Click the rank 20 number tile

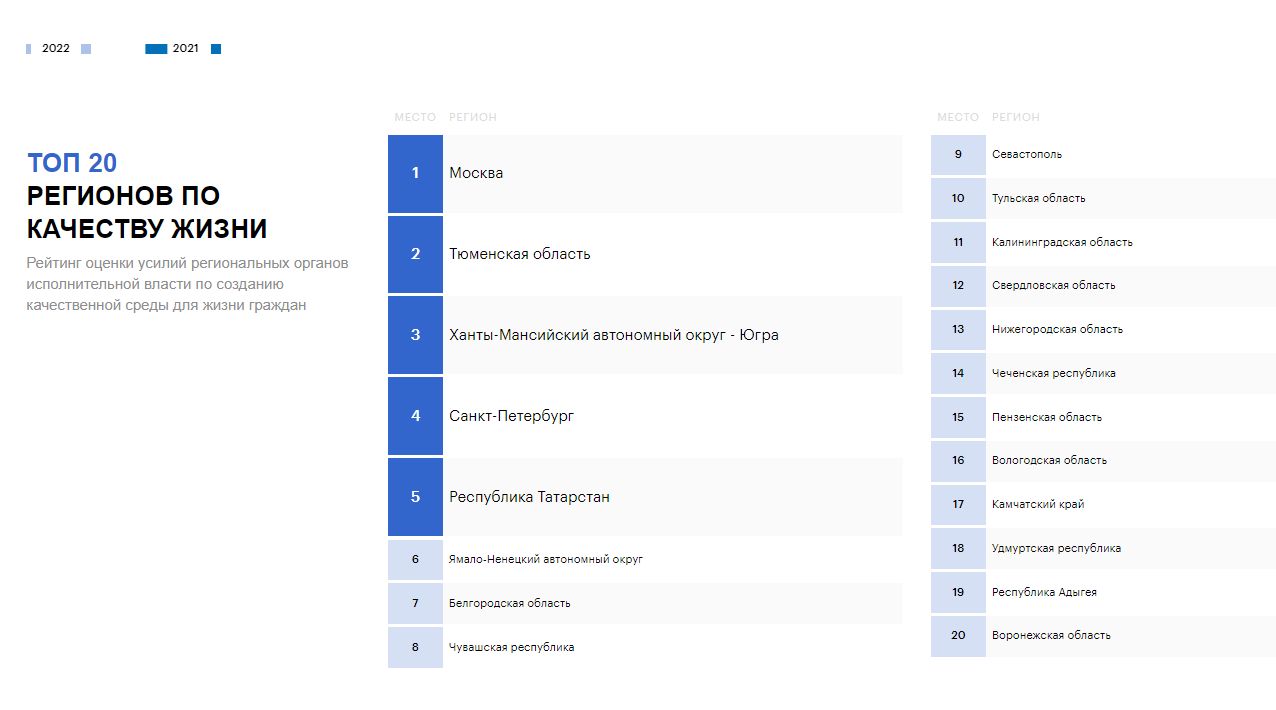(958, 635)
